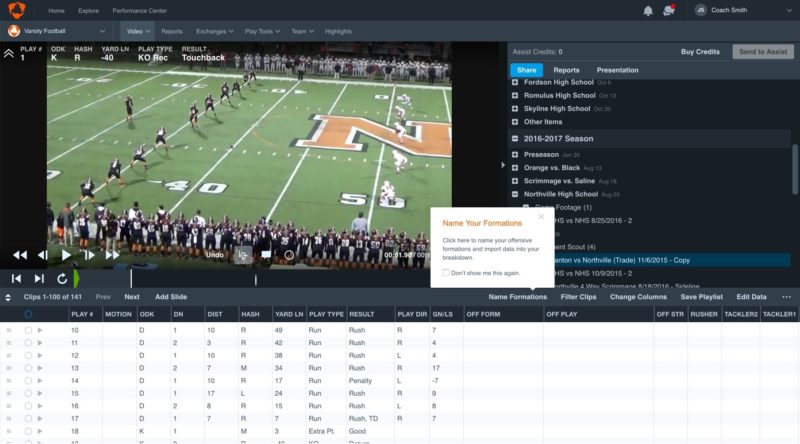The width and height of the screenshot is (800, 444).
Task: Play clip 13 from the table
Action: point(40,368)
